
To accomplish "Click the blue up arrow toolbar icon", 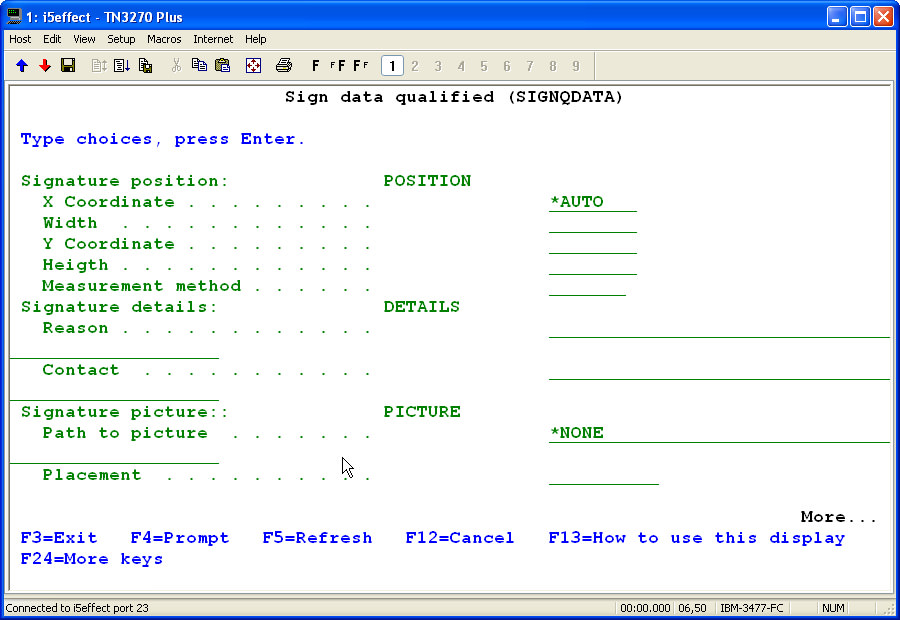I will click(22, 66).
